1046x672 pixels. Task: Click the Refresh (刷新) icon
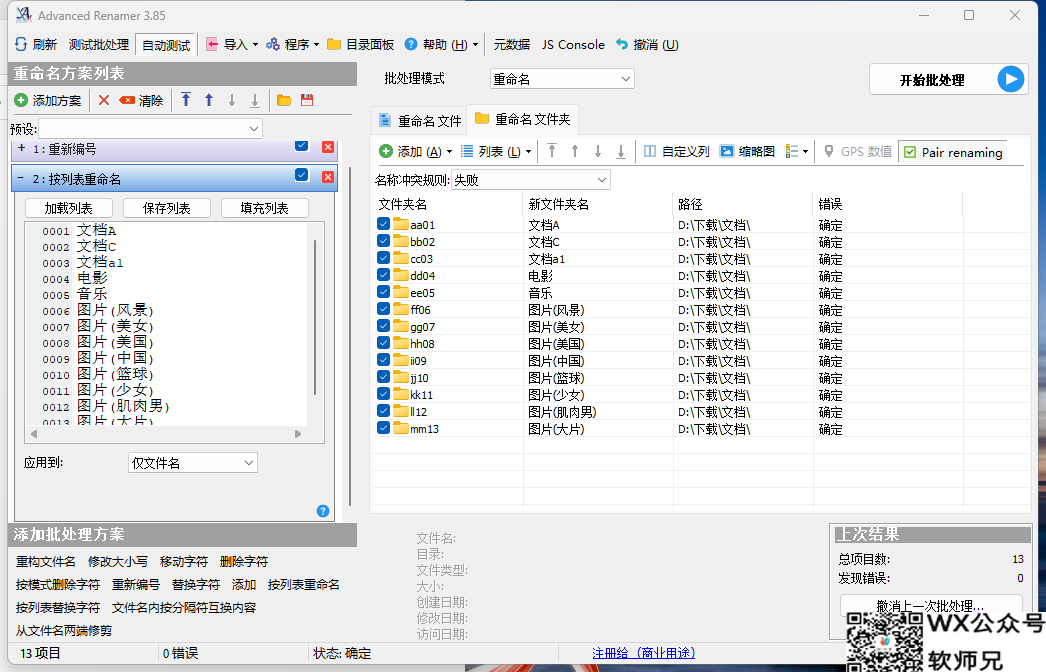[21, 44]
